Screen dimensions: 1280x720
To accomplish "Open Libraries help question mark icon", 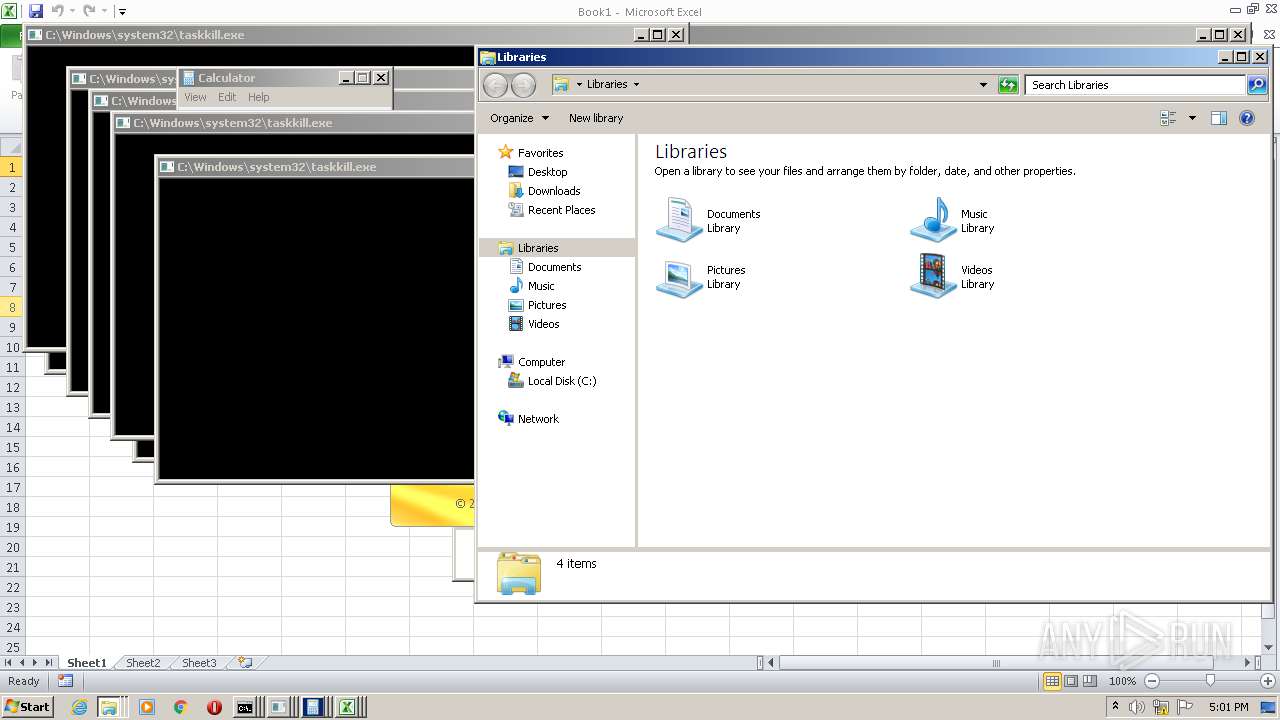I will tap(1247, 118).
